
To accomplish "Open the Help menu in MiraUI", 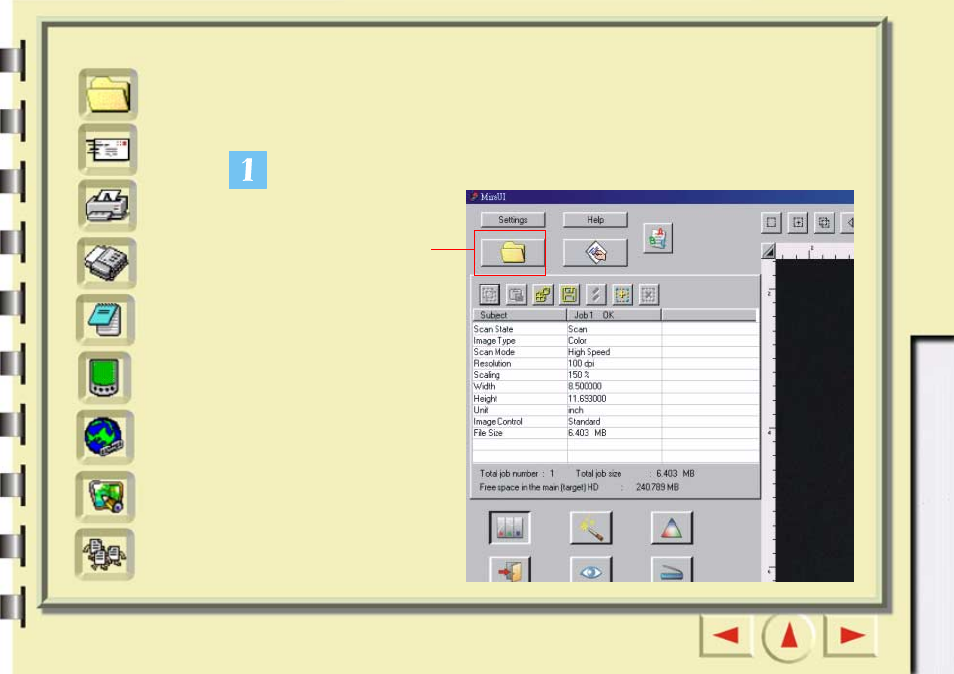I will [595, 220].
